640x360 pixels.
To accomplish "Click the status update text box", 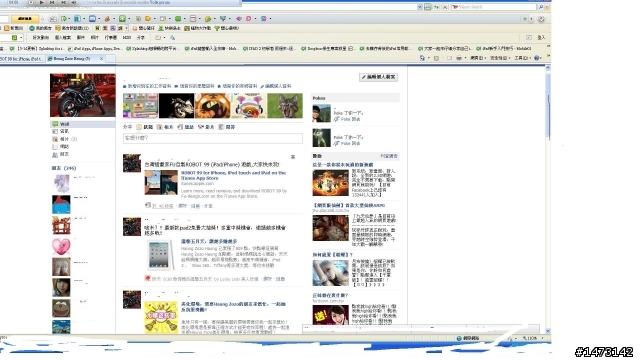I will [213, 138].
